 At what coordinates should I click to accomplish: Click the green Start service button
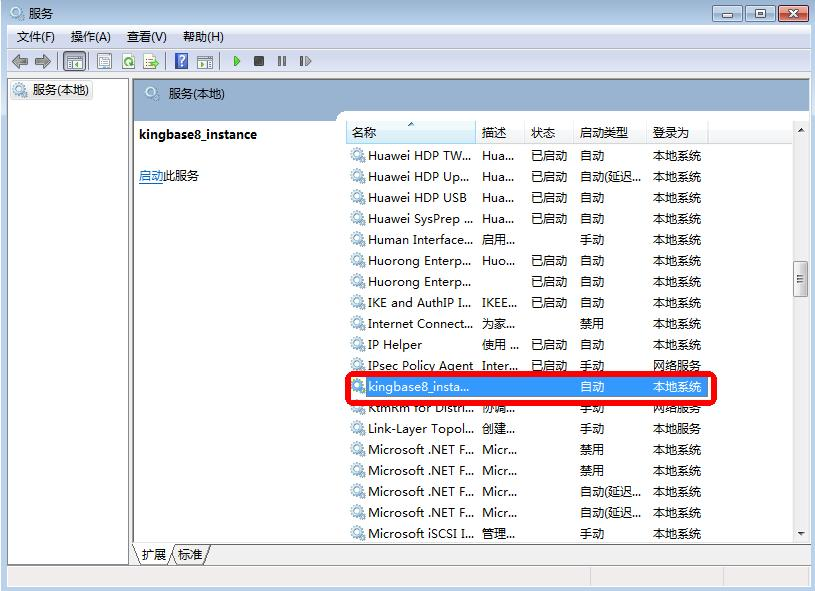[236, 61]
